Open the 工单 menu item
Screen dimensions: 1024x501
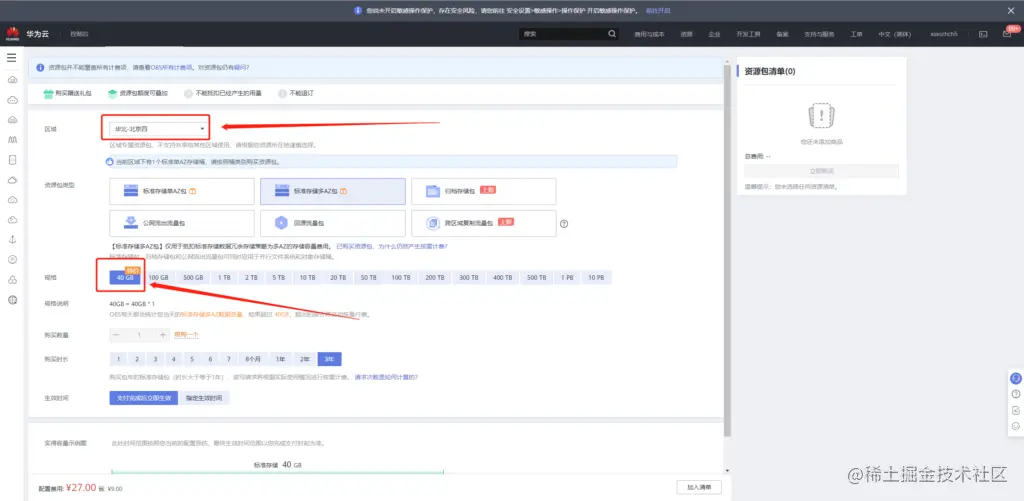click(856, 34)
